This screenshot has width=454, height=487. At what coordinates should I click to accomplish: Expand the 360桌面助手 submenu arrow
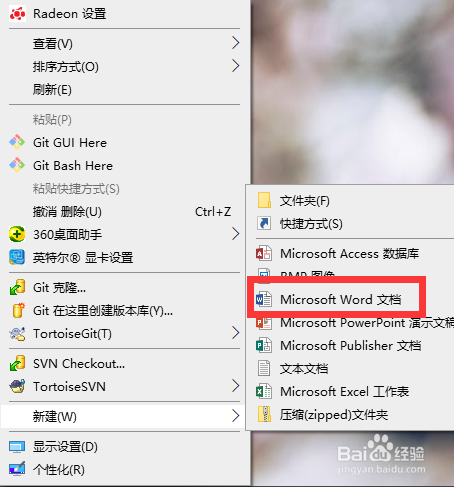pyautogui.click(x=236, y=234)
